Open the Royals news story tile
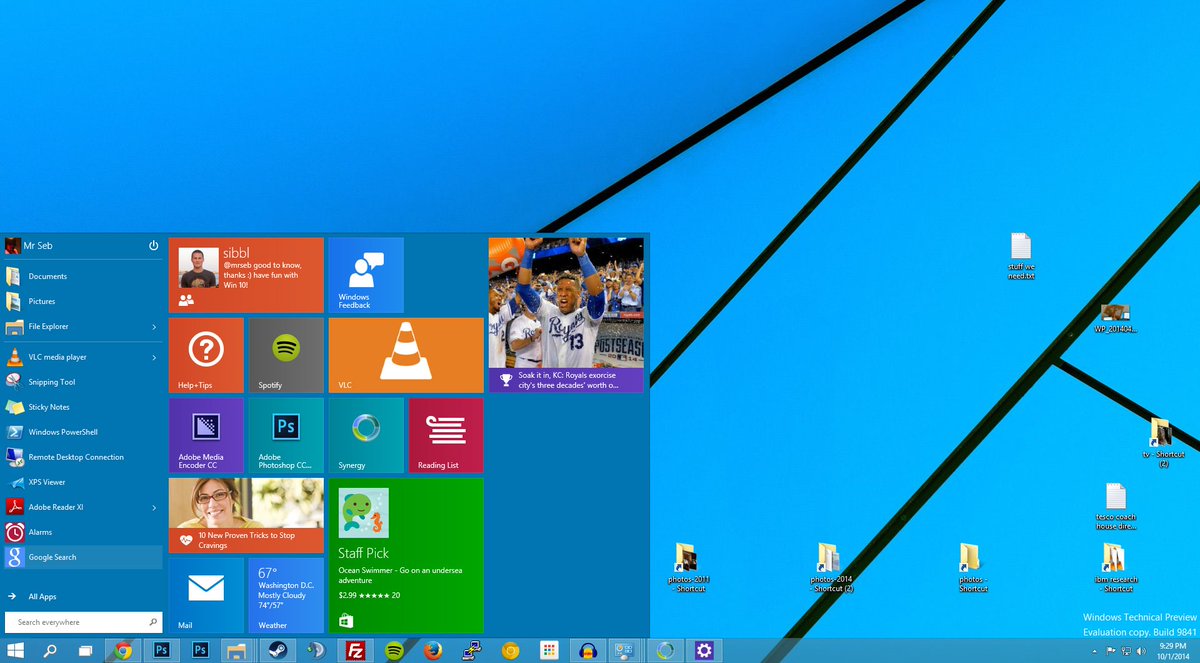Viewport: 1200px width, 663px height. [566, 313]
